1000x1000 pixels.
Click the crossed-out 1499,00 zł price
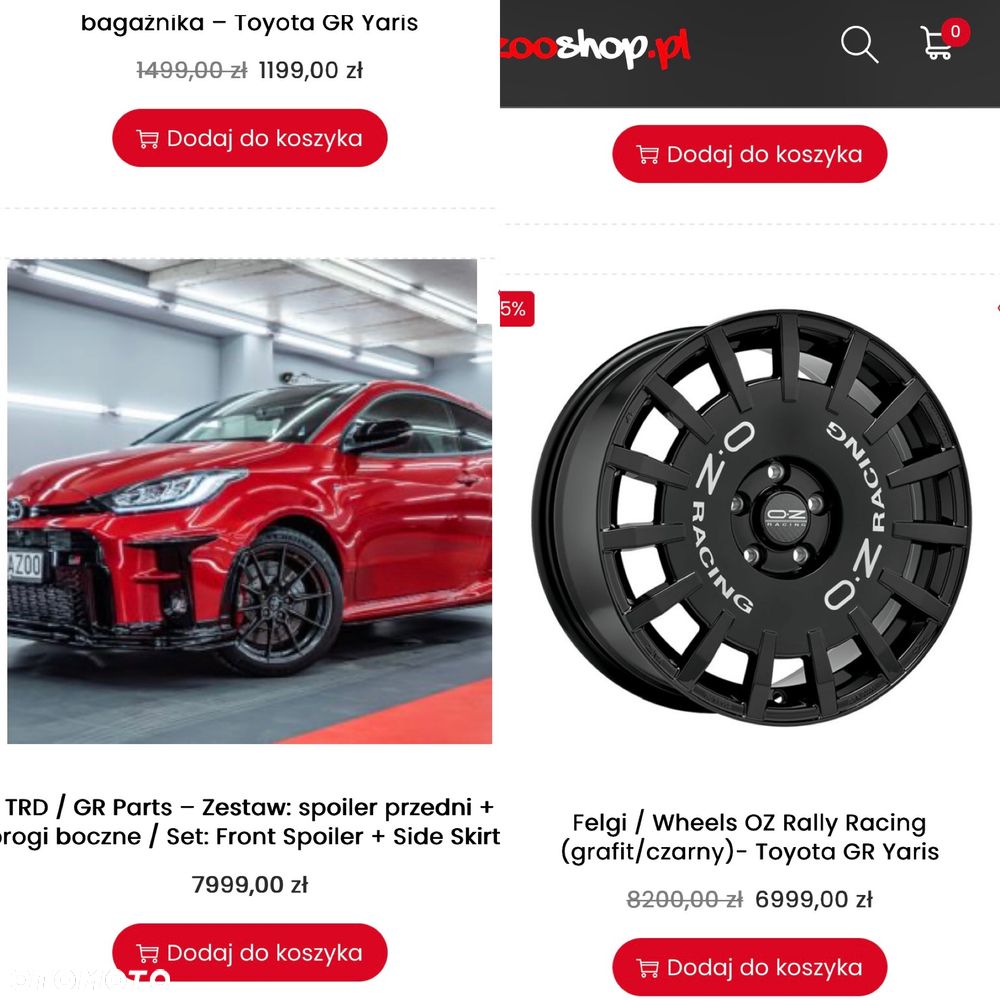tap(192, 70)
